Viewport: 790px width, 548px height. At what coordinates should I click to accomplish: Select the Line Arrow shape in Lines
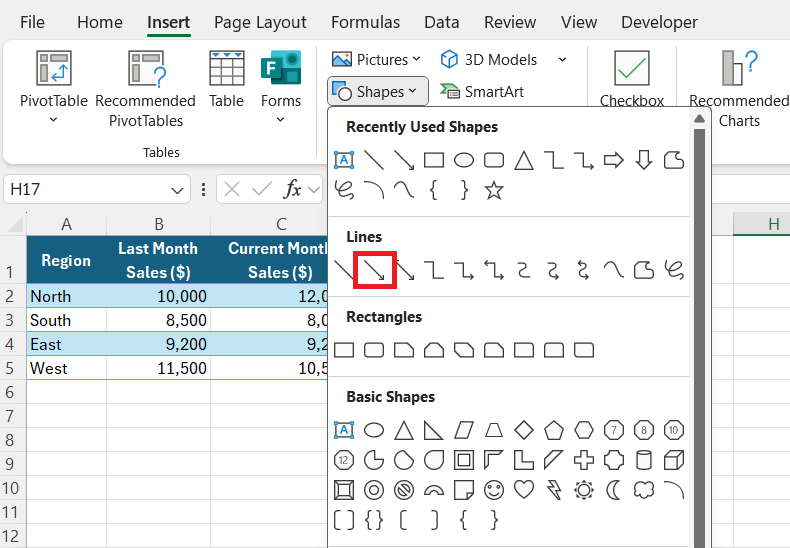(x=374, y=270)
